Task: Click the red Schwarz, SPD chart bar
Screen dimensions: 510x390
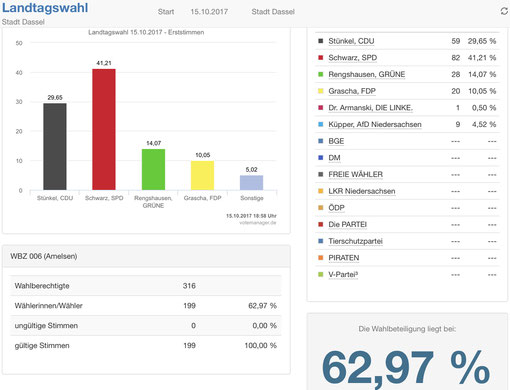Action: click(104, 129)
